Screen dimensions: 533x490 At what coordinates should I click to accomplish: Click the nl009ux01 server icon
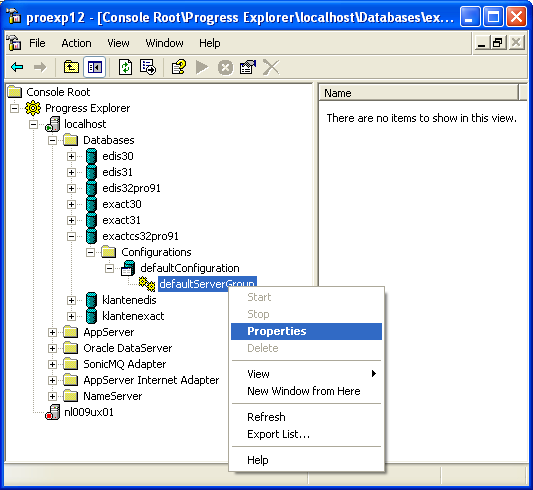[x=52, y=412]
